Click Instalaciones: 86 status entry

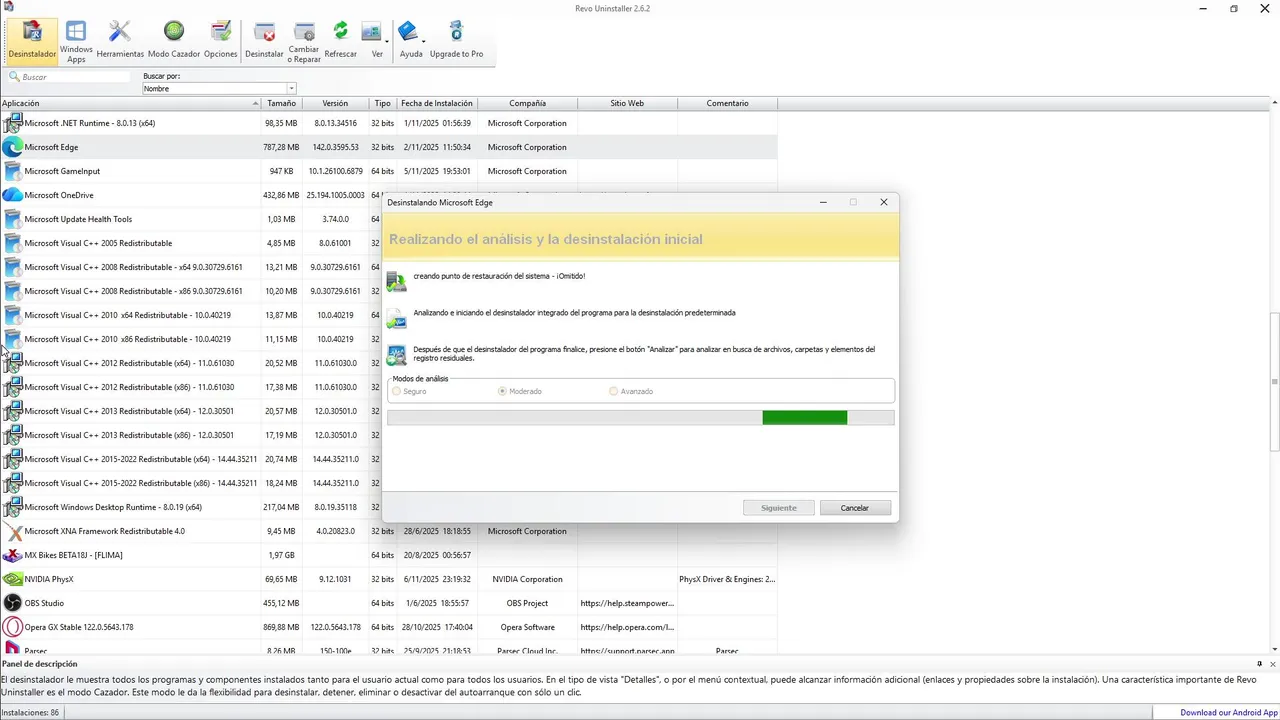[x=30, y=713]
